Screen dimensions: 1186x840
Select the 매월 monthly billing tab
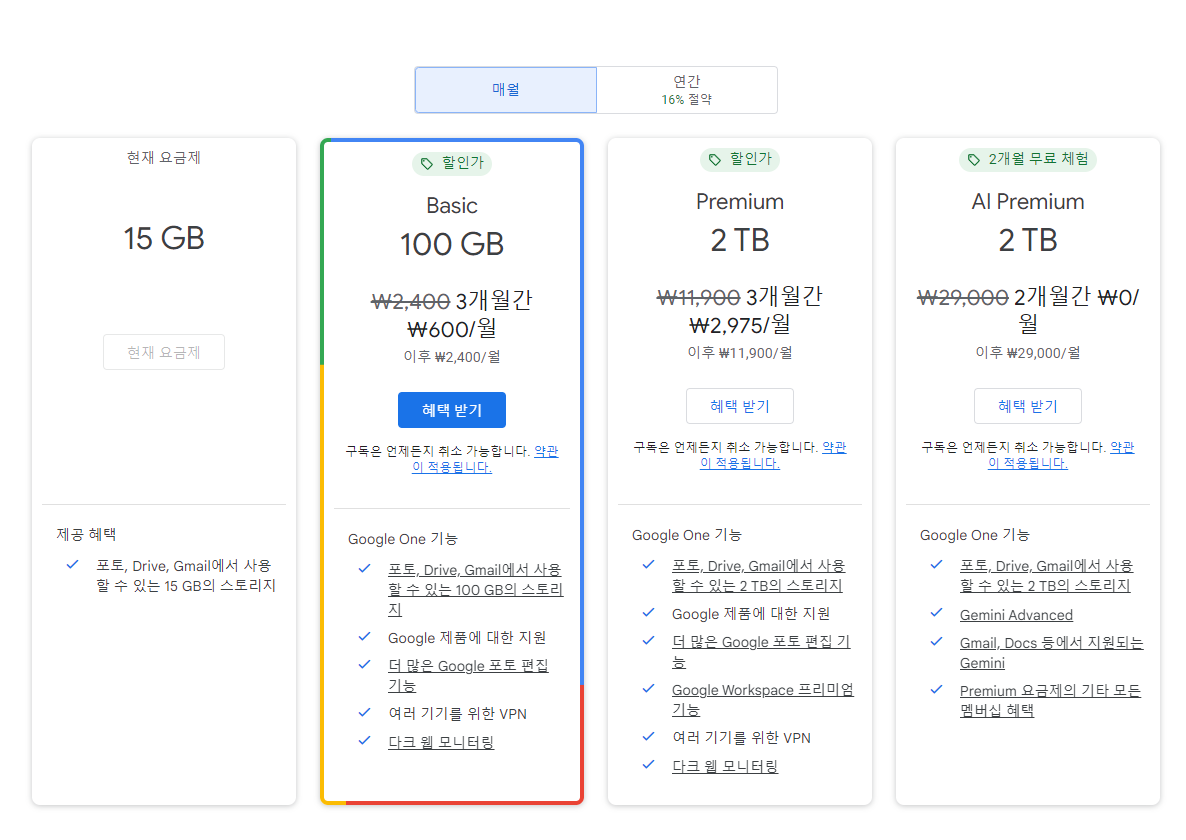[505, 90]
